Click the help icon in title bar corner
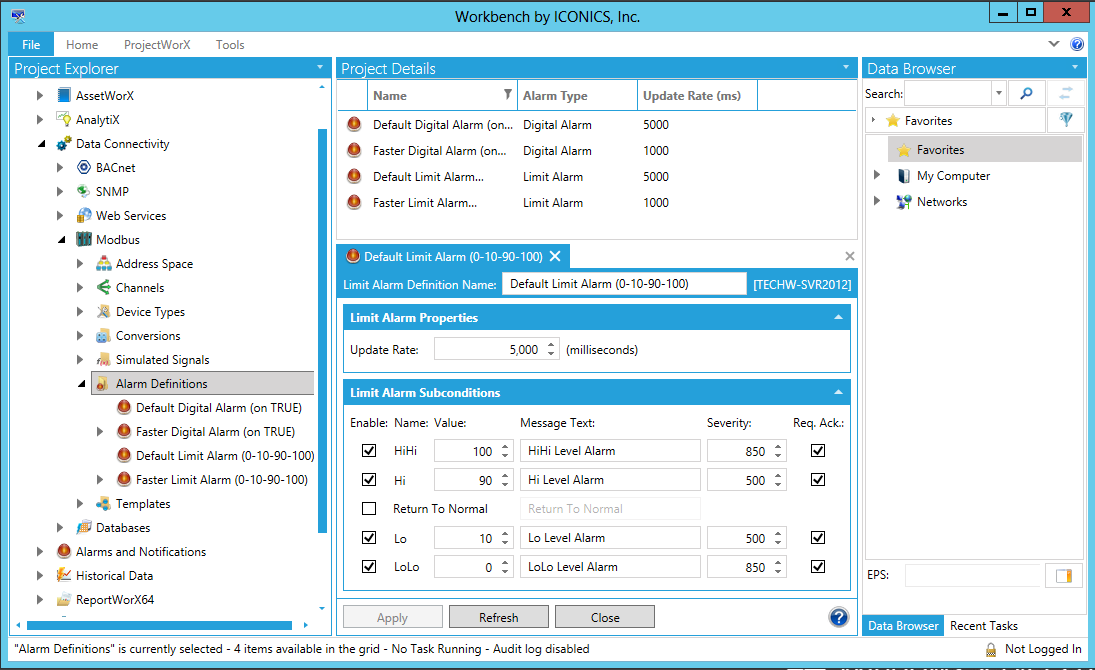1095x670 pixels. tap(1077, 45)
